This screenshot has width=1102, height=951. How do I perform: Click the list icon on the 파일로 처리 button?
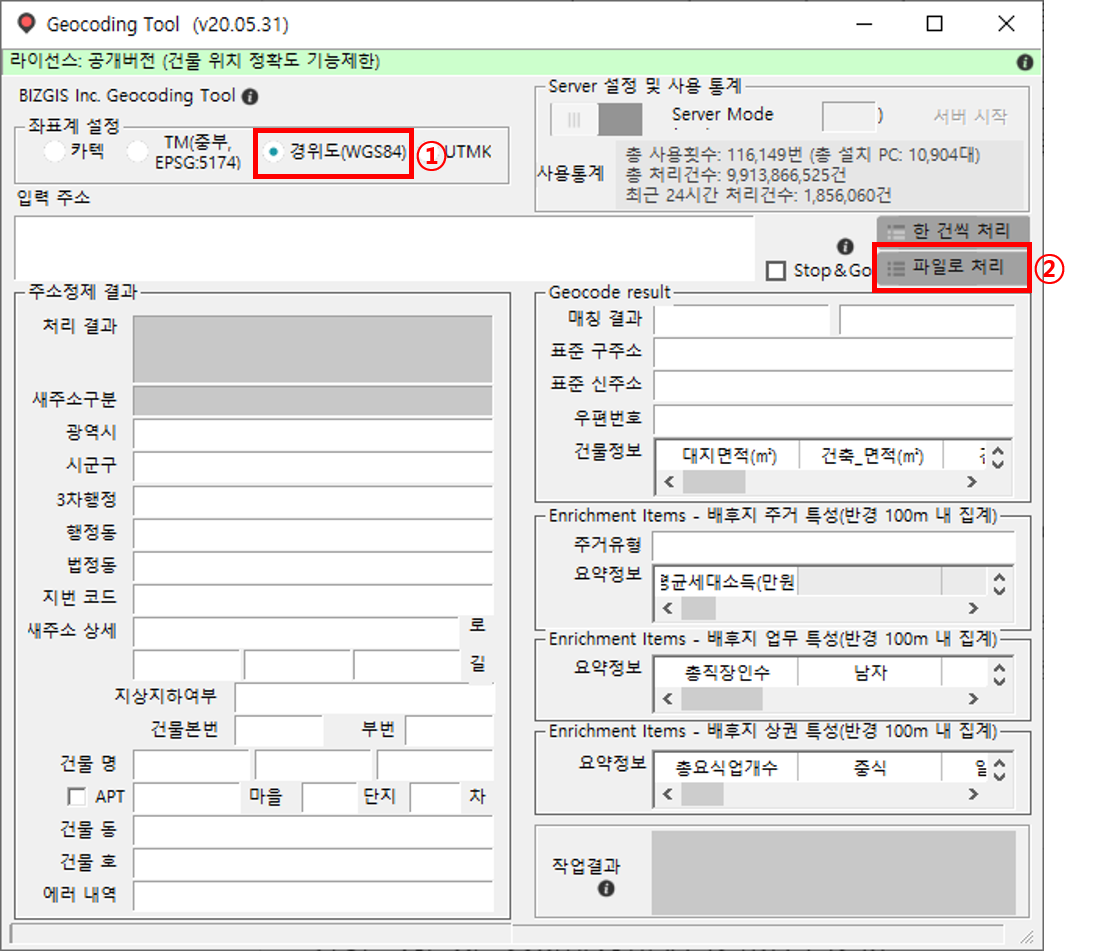895,268
